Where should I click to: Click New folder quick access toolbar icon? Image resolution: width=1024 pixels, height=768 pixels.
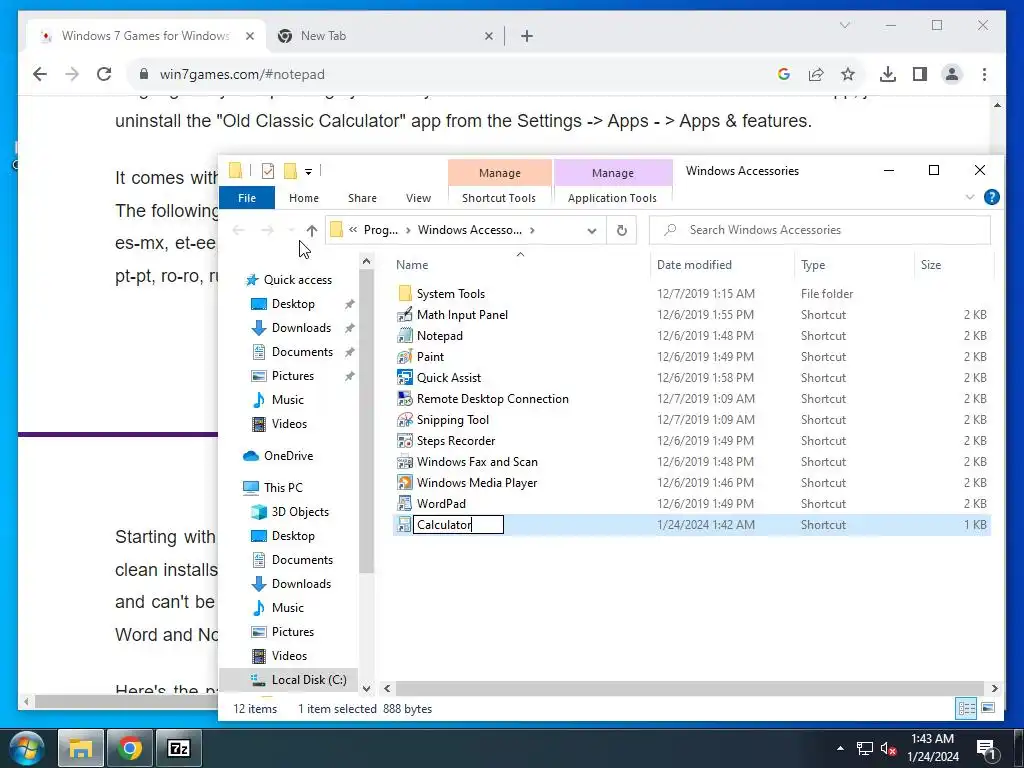click(290, 171)
